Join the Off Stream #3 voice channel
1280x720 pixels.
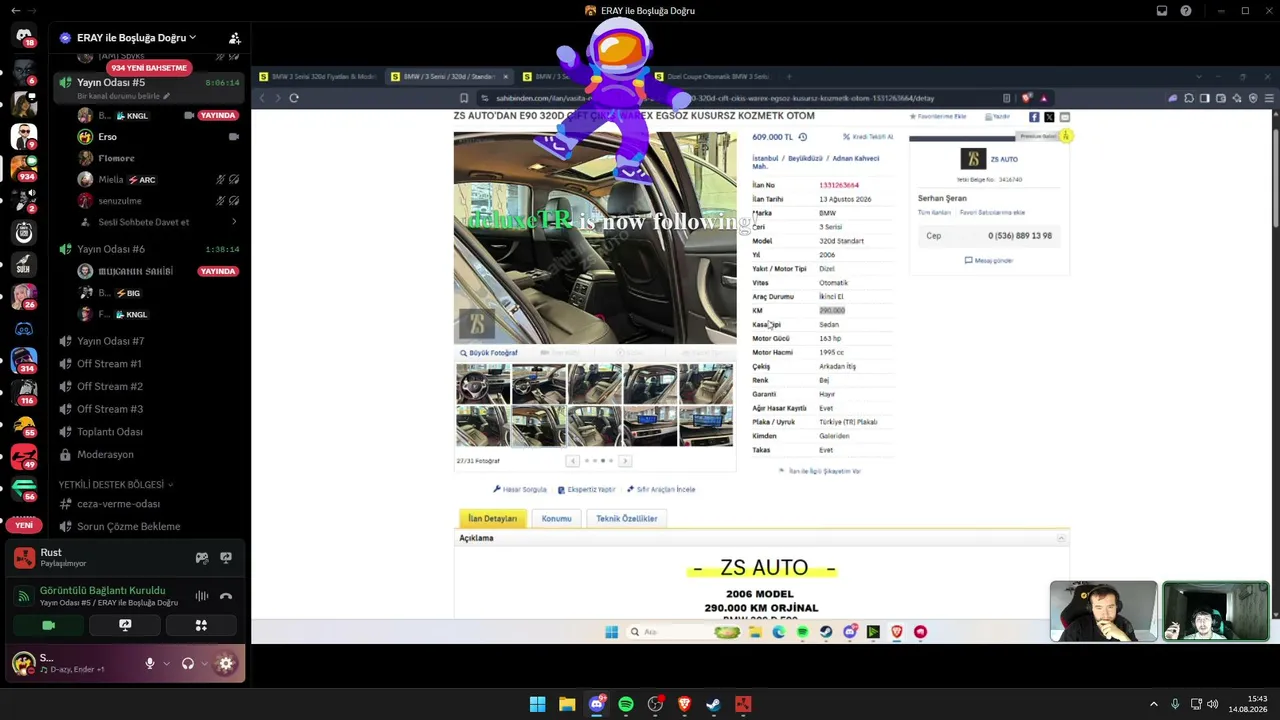click(x=110, y=409)
